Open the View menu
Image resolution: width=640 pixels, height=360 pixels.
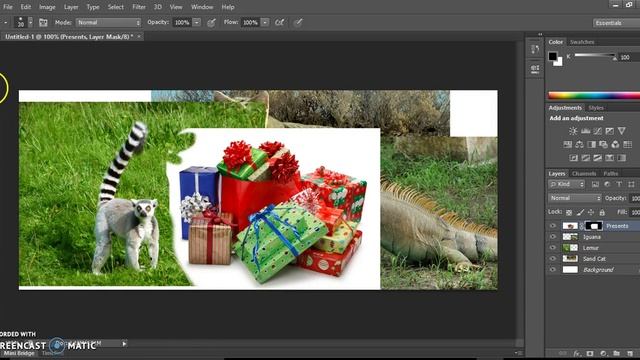pos(176,7)
